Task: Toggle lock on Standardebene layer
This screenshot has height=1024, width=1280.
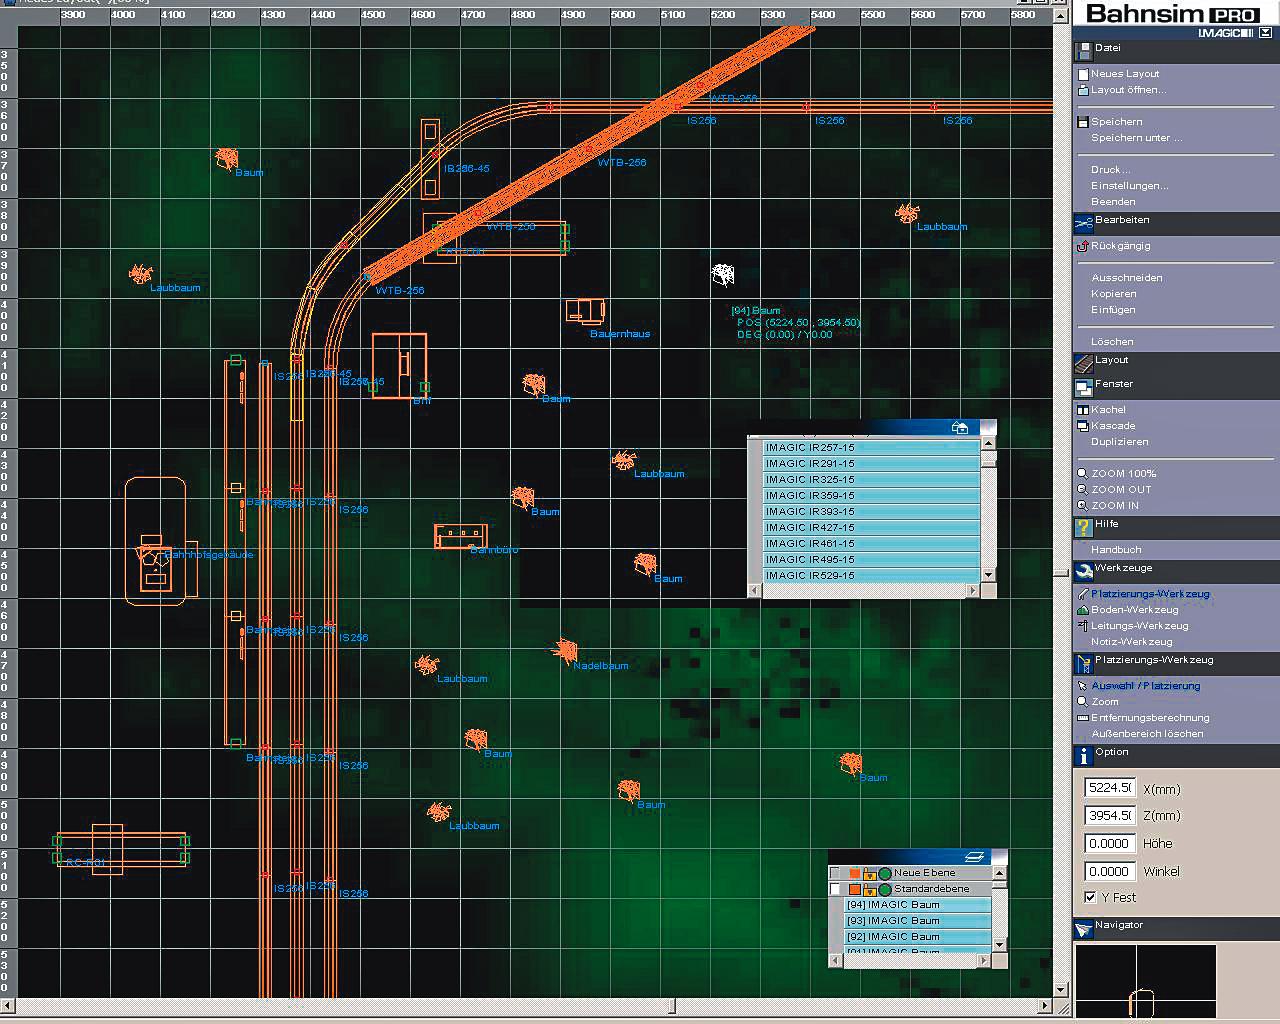Action: pos(870,889)
